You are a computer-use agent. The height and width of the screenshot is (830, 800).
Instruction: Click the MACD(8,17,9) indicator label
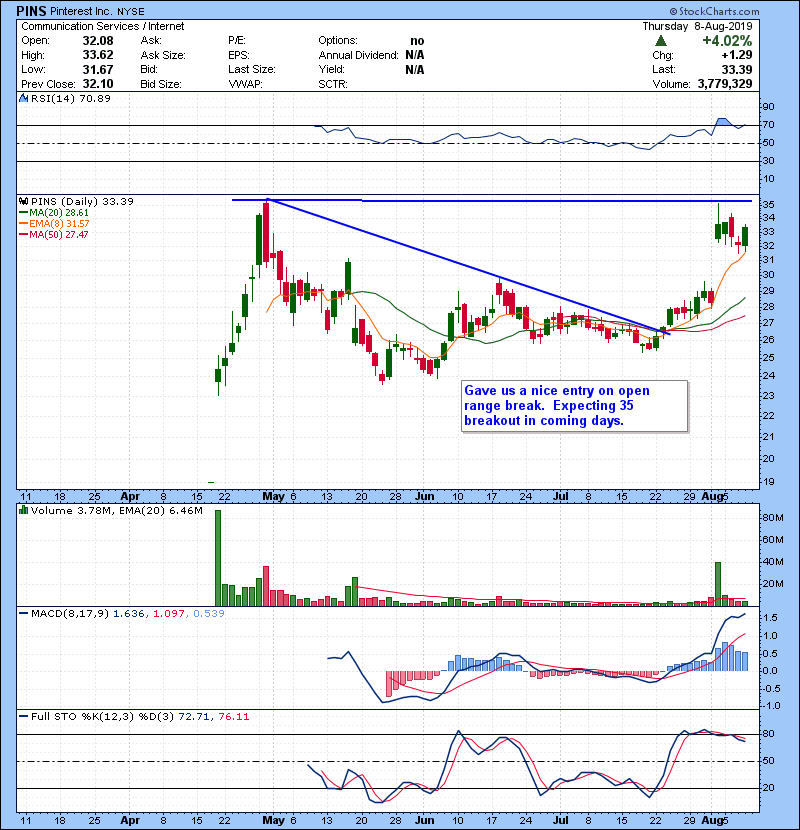click(x=70, y=613)
